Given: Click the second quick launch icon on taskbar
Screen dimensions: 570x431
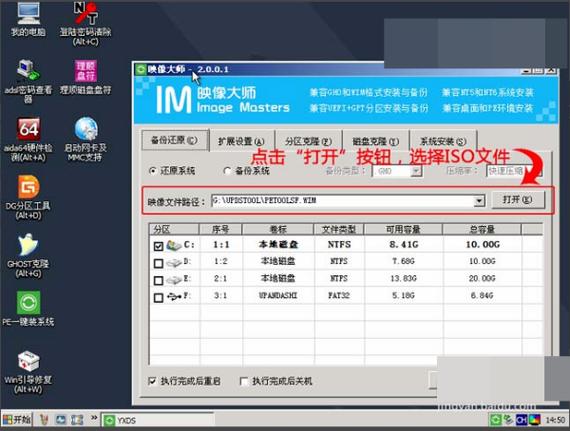Looking at the screenshot, I should click(60, 420).
